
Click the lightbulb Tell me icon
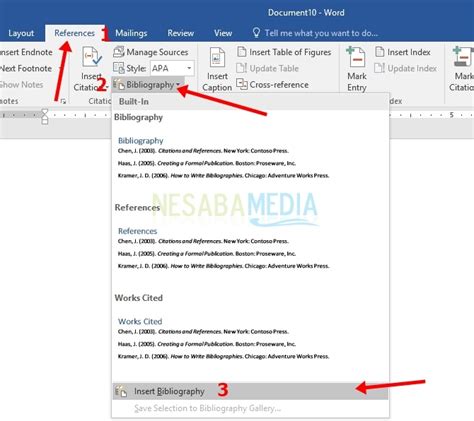(256, 33)
